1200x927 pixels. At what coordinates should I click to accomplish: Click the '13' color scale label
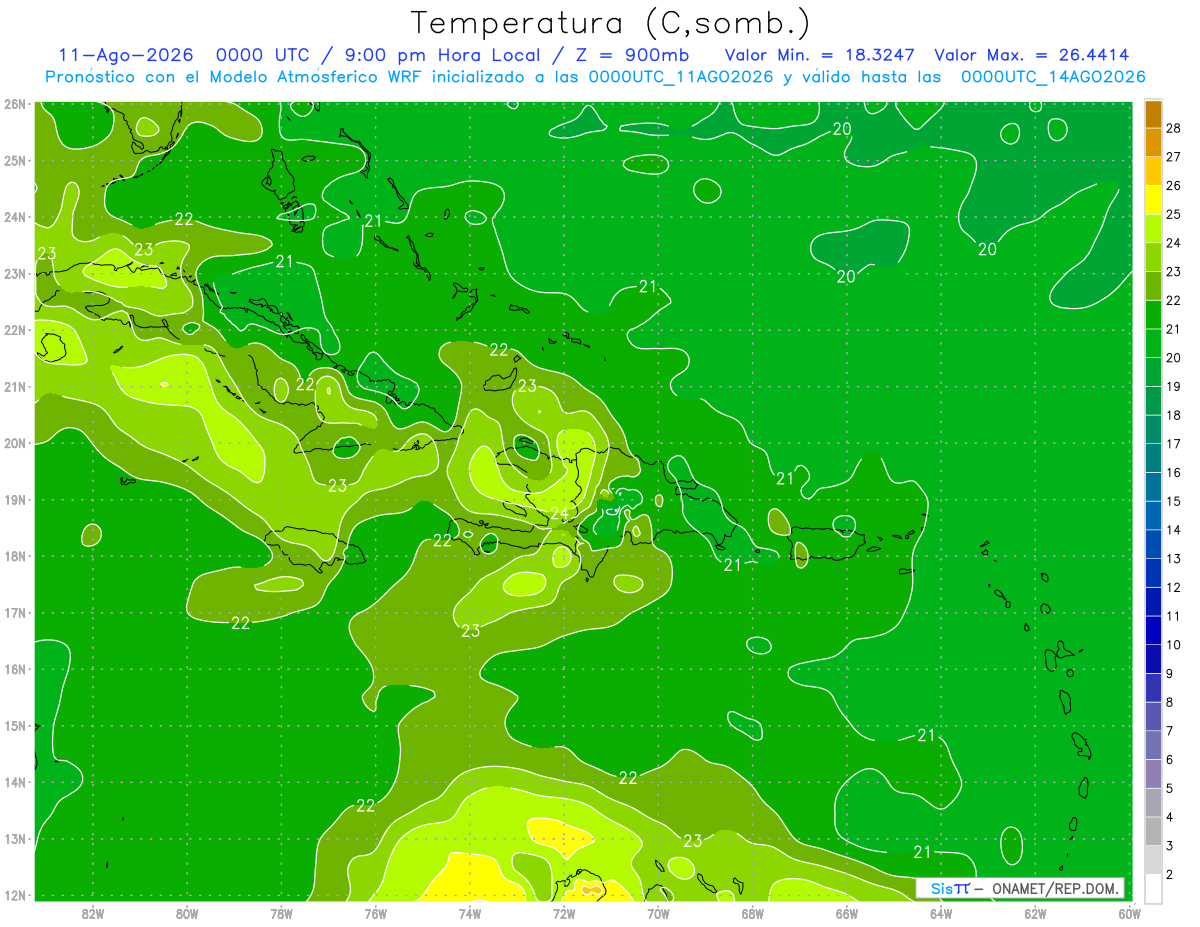tap(1175, 559)
